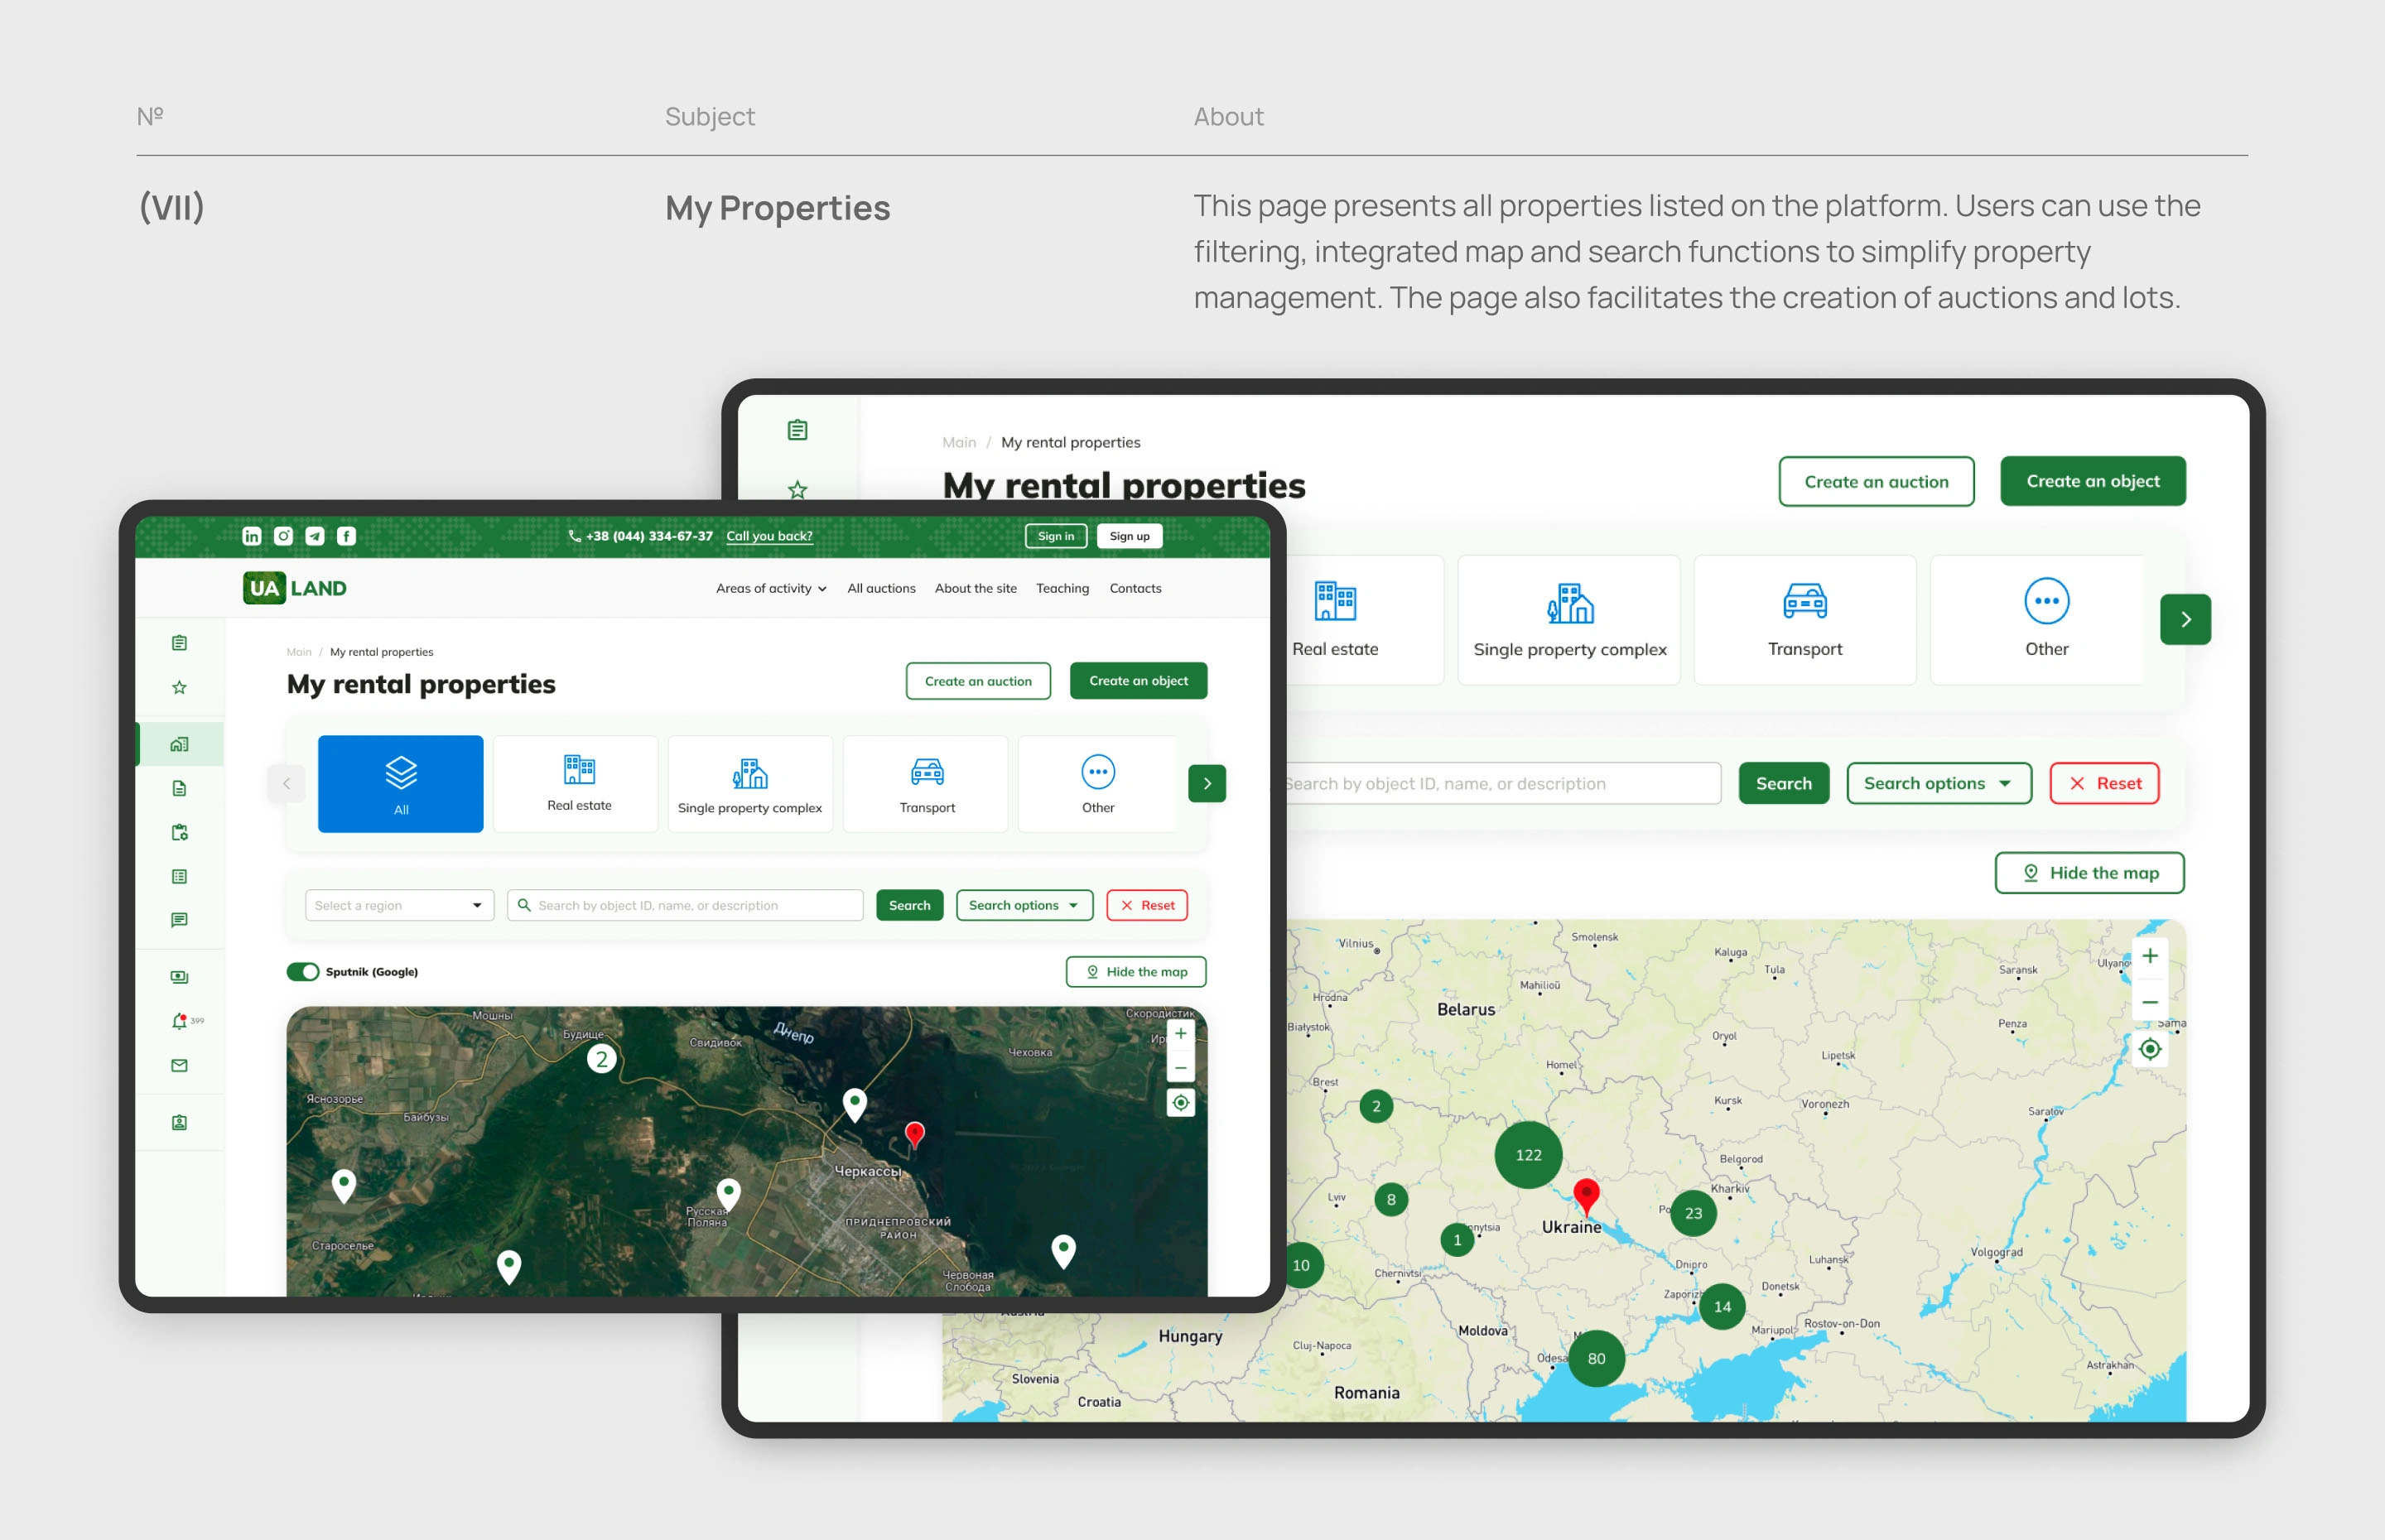Open About the site menu item
The width and height of the screenshot is (2385, 1540).
tap(976, 589)
